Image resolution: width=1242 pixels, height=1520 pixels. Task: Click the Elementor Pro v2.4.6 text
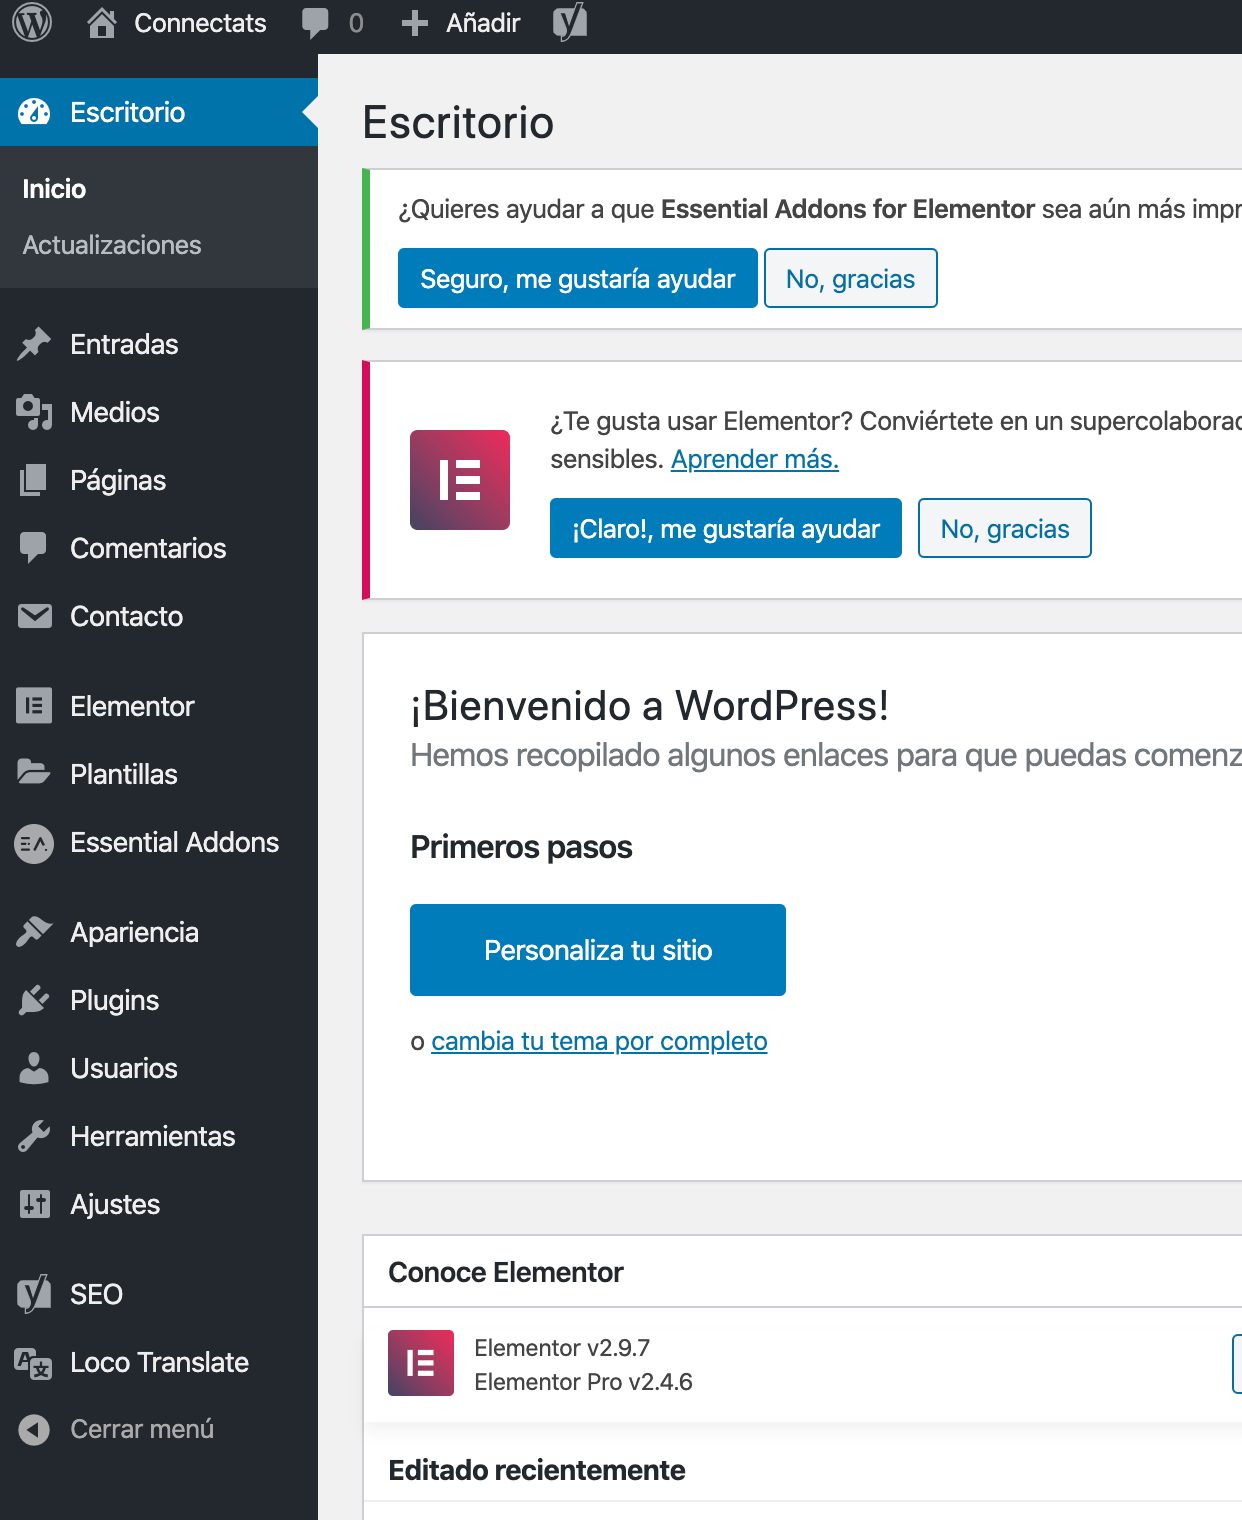click(583, 1382)
